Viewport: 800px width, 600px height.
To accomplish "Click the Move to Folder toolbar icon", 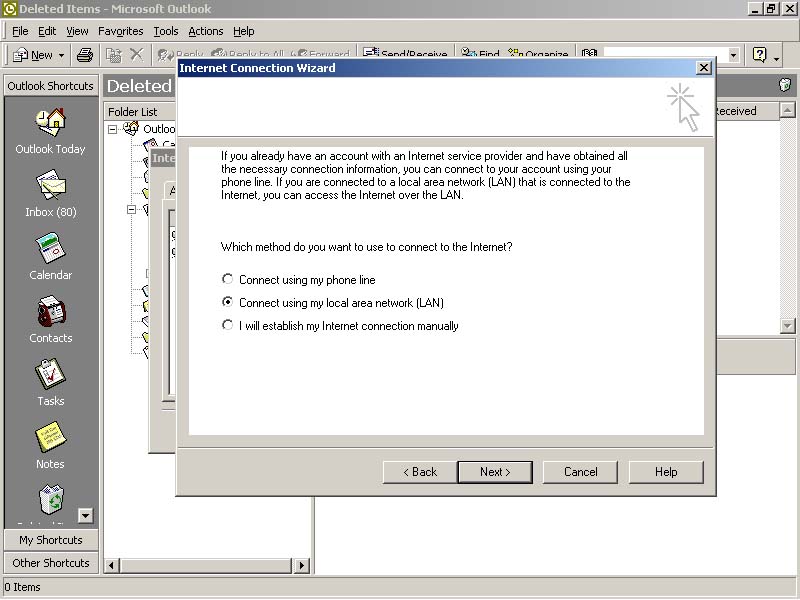I will (x=113, y=55).
